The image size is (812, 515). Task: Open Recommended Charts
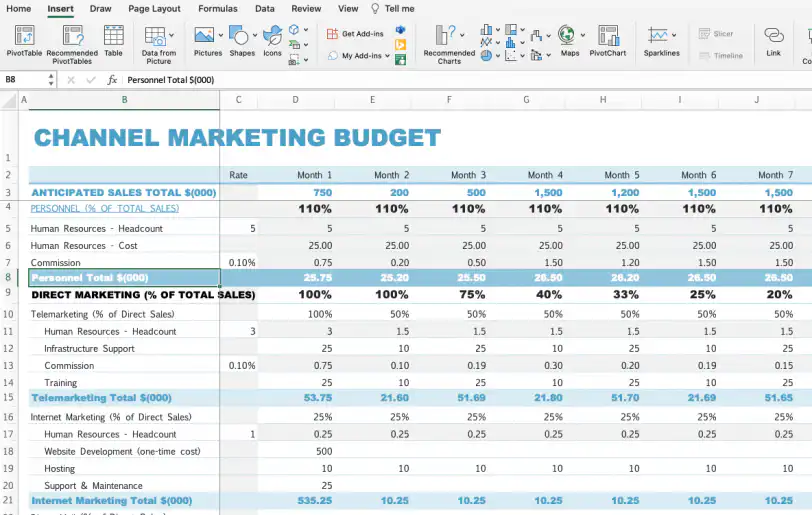(449, 45)
